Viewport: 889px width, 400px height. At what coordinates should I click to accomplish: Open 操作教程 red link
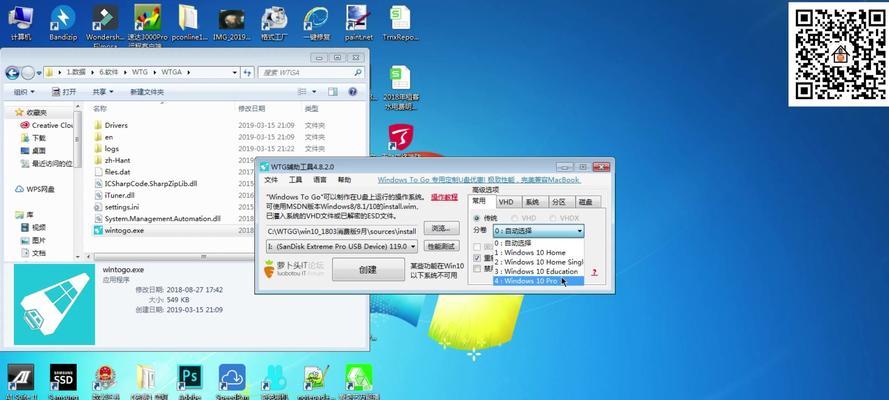click(x=444, y=197)
